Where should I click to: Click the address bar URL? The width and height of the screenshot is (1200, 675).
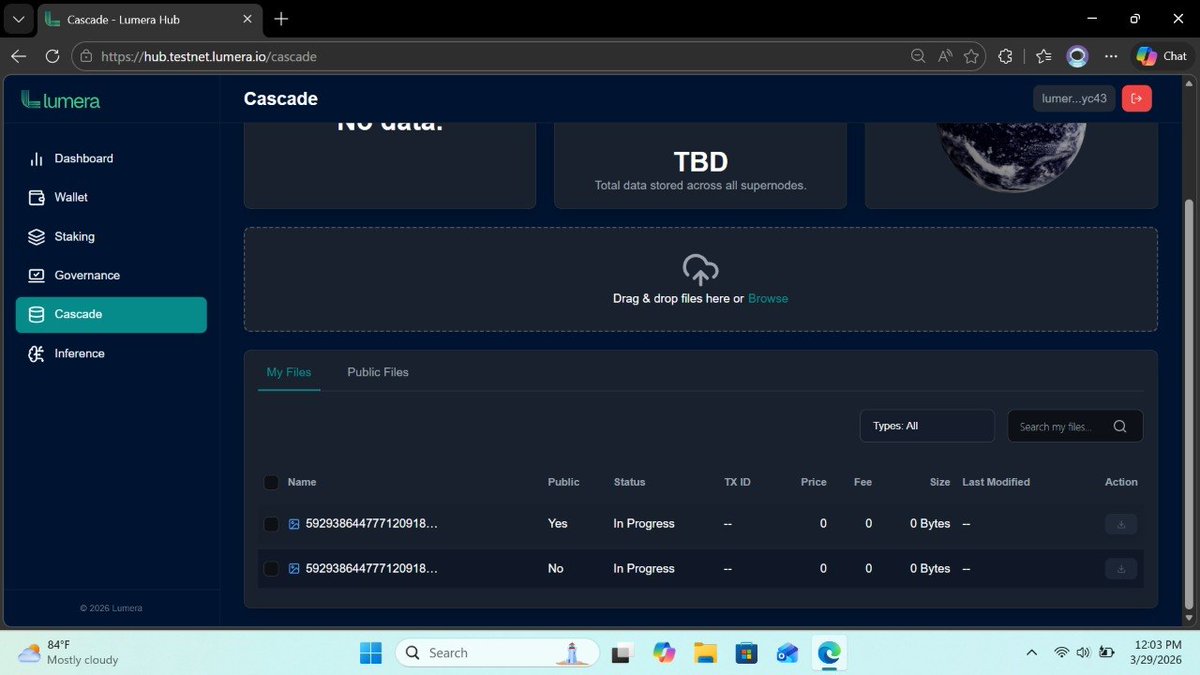(209, 57)
